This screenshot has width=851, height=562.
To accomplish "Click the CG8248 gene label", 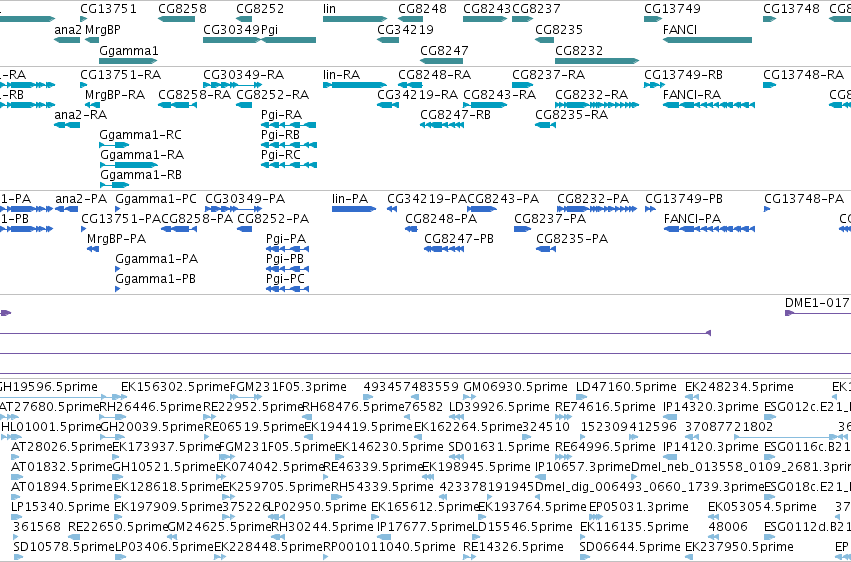I will pos(422,9).
